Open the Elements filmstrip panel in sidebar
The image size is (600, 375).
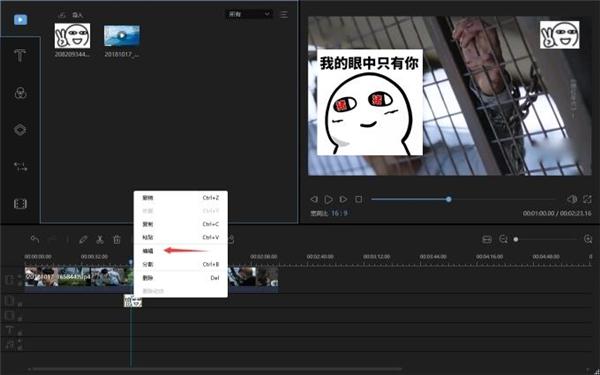click(20, 204)
